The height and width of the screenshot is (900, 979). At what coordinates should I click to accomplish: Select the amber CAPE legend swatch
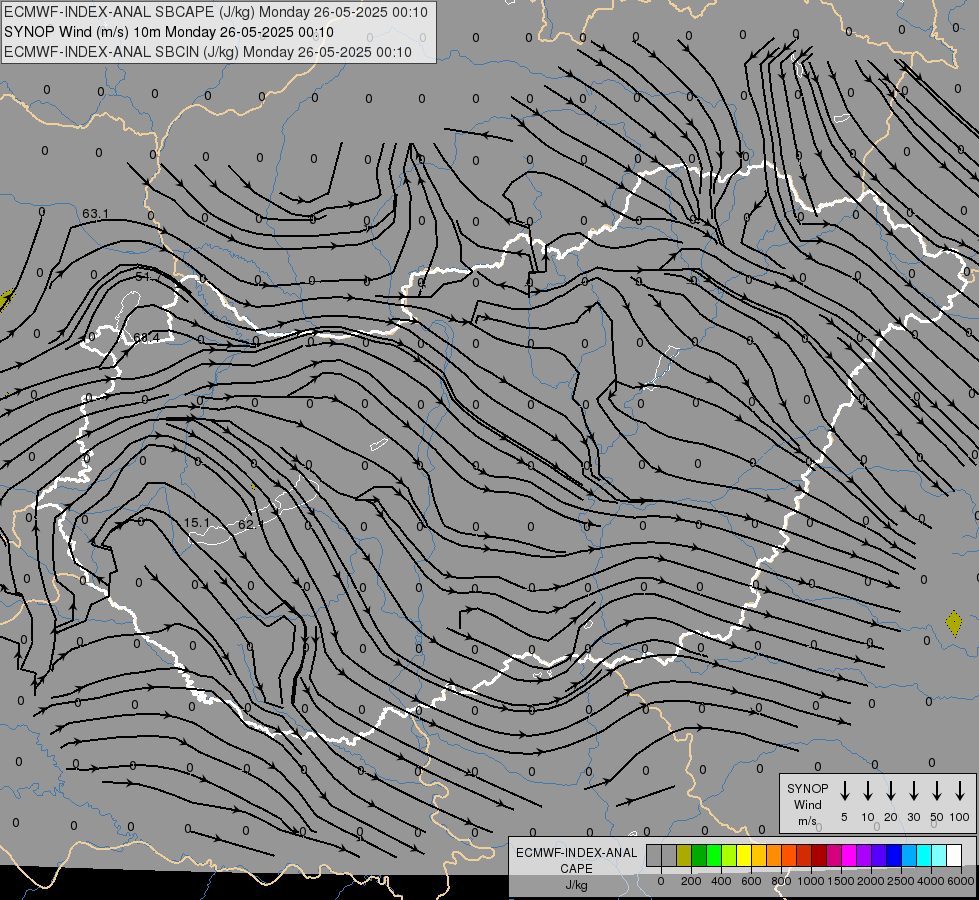tap(759, 855)
